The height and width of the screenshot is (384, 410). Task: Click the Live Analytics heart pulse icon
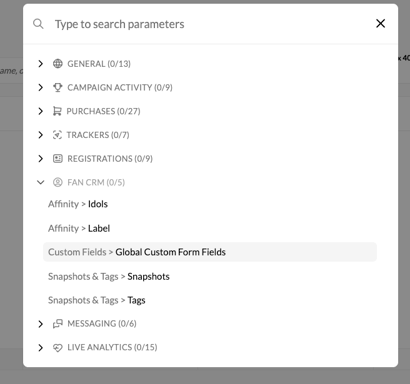pyautogui.click(x=58, y=347)
